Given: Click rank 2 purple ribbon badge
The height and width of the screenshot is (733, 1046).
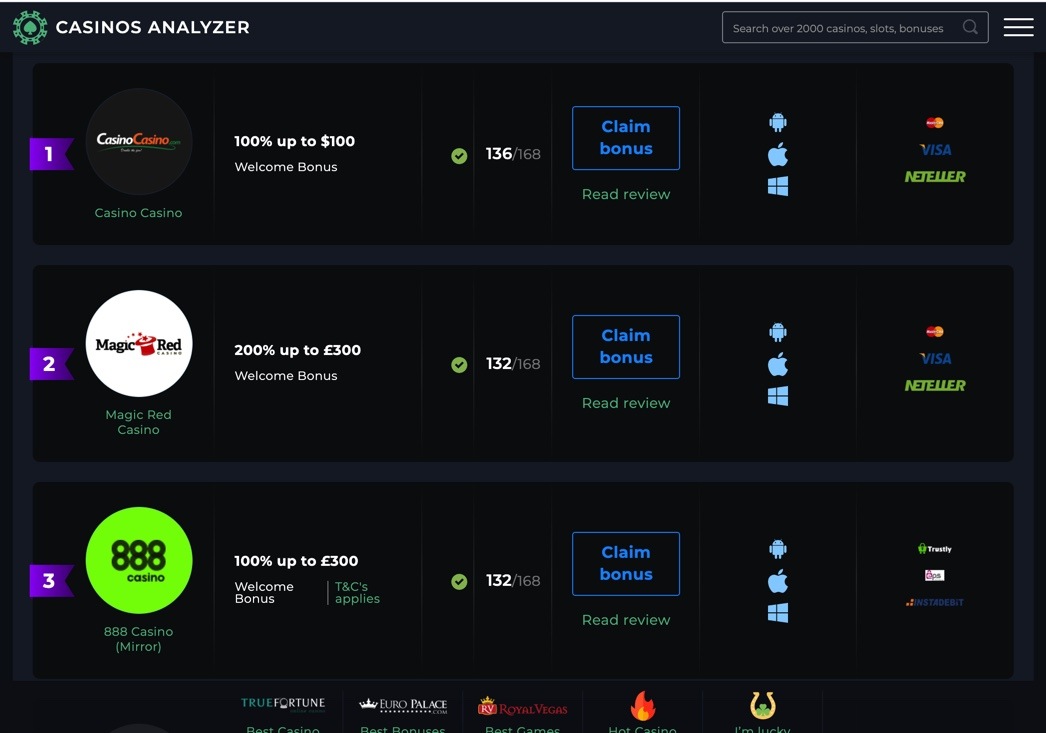Looking at the screenshot, I should click(x=51, y=363).
